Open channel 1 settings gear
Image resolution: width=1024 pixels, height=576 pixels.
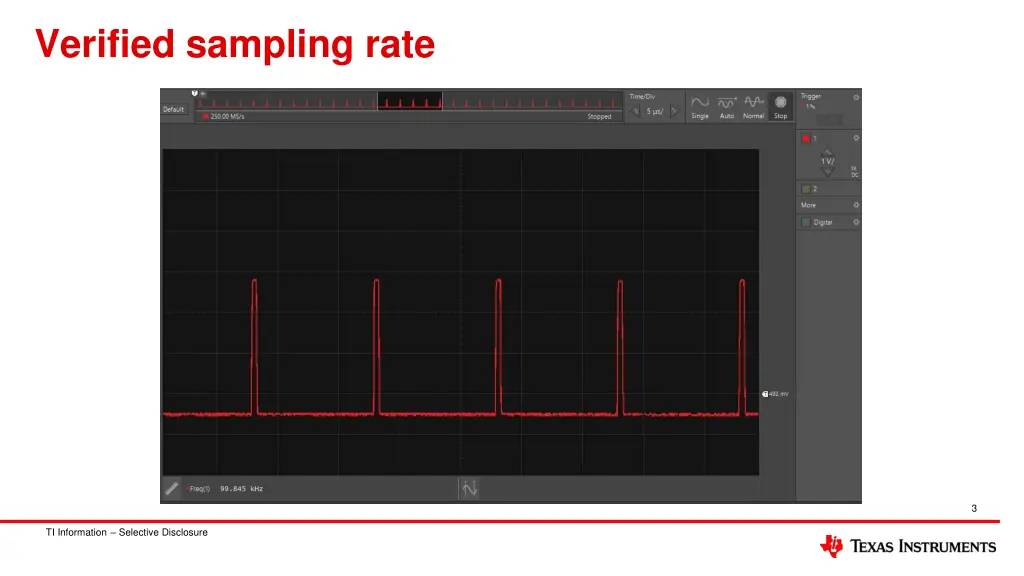pos(856,137)
